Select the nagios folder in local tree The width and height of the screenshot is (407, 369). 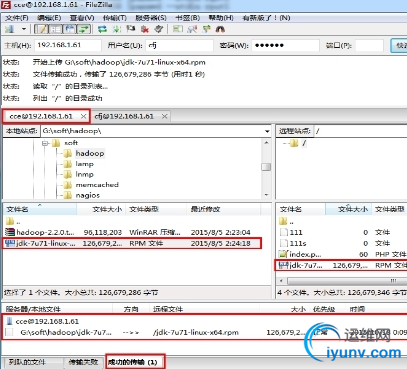(x=88, y=195)
